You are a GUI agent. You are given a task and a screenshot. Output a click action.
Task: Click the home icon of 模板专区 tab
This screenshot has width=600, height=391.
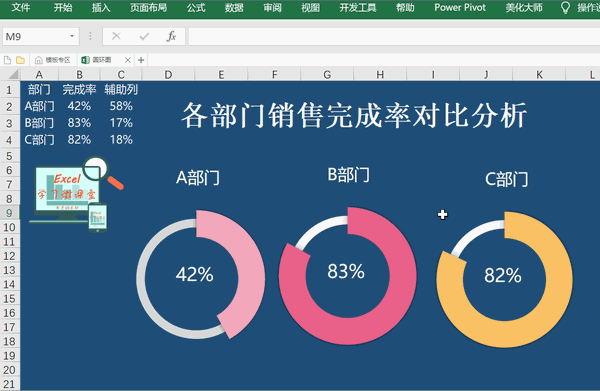pyautogui.click(x=39, y=60)
